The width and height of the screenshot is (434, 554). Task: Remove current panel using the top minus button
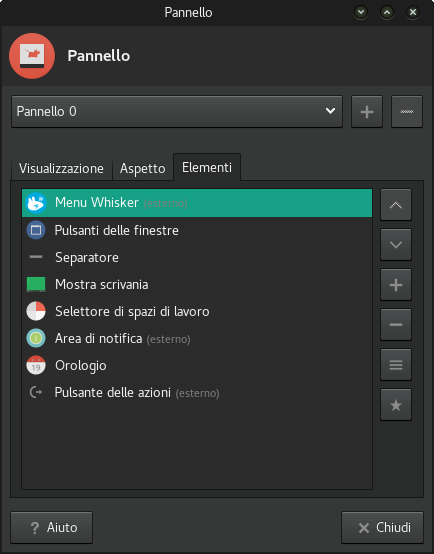[407, 112]
